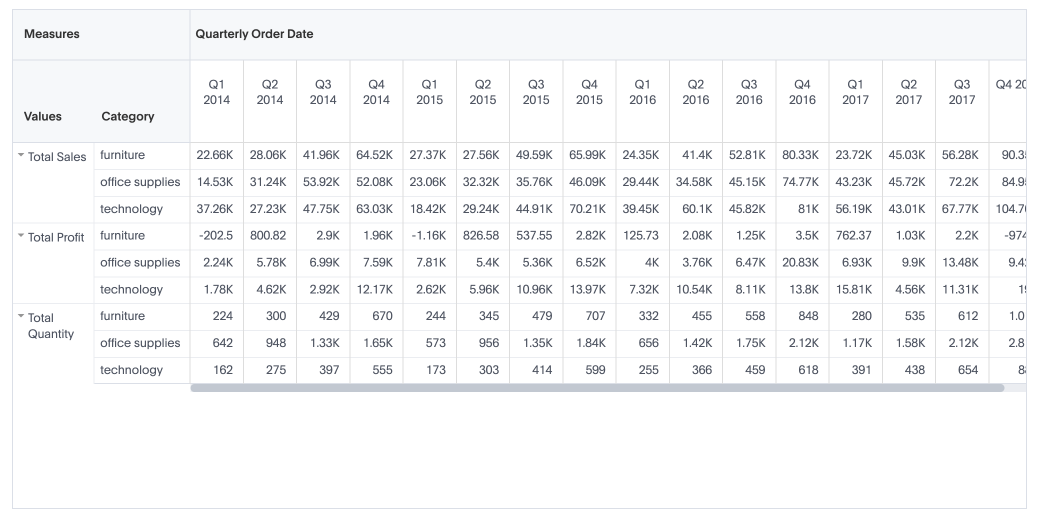The height and width of the screenshot is (517, 1038).
Task: Select office supplies row under Total Profit
Action: [140, 263]
